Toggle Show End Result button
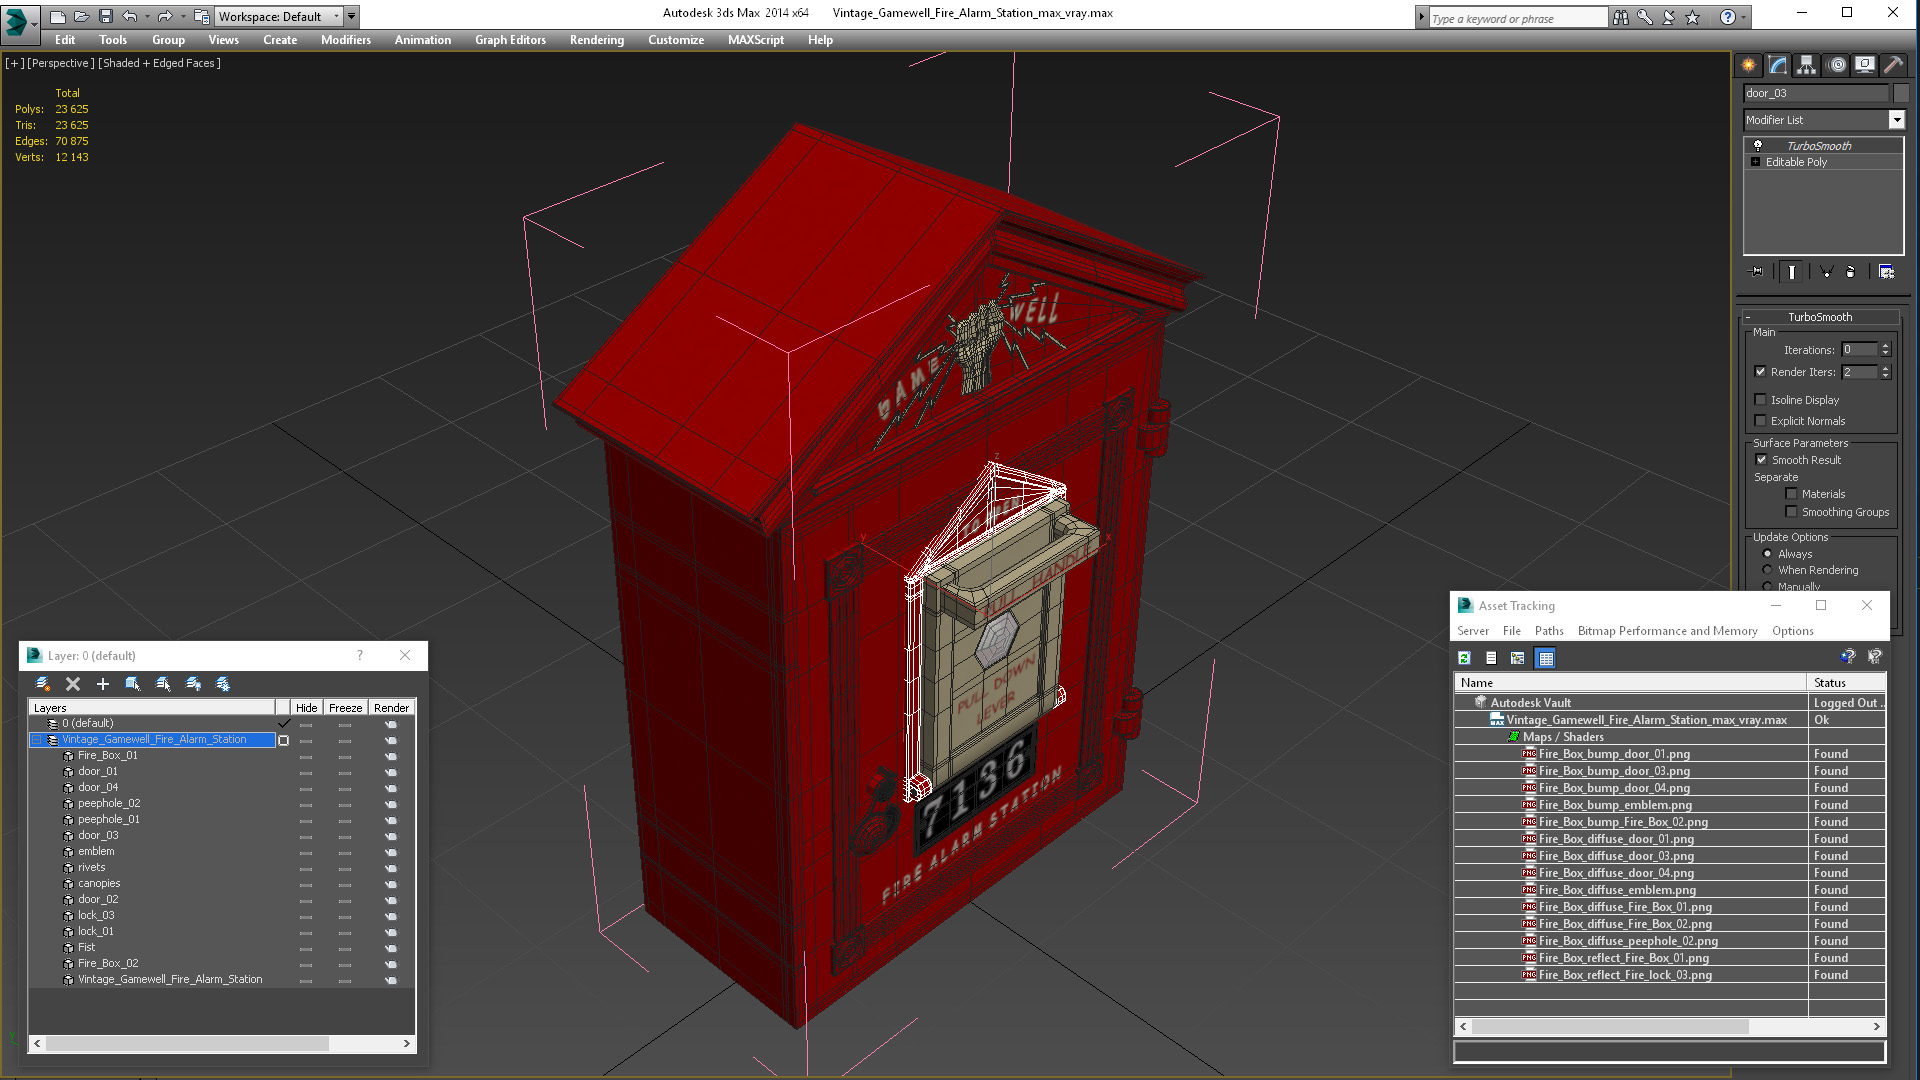 [1791, 272]
